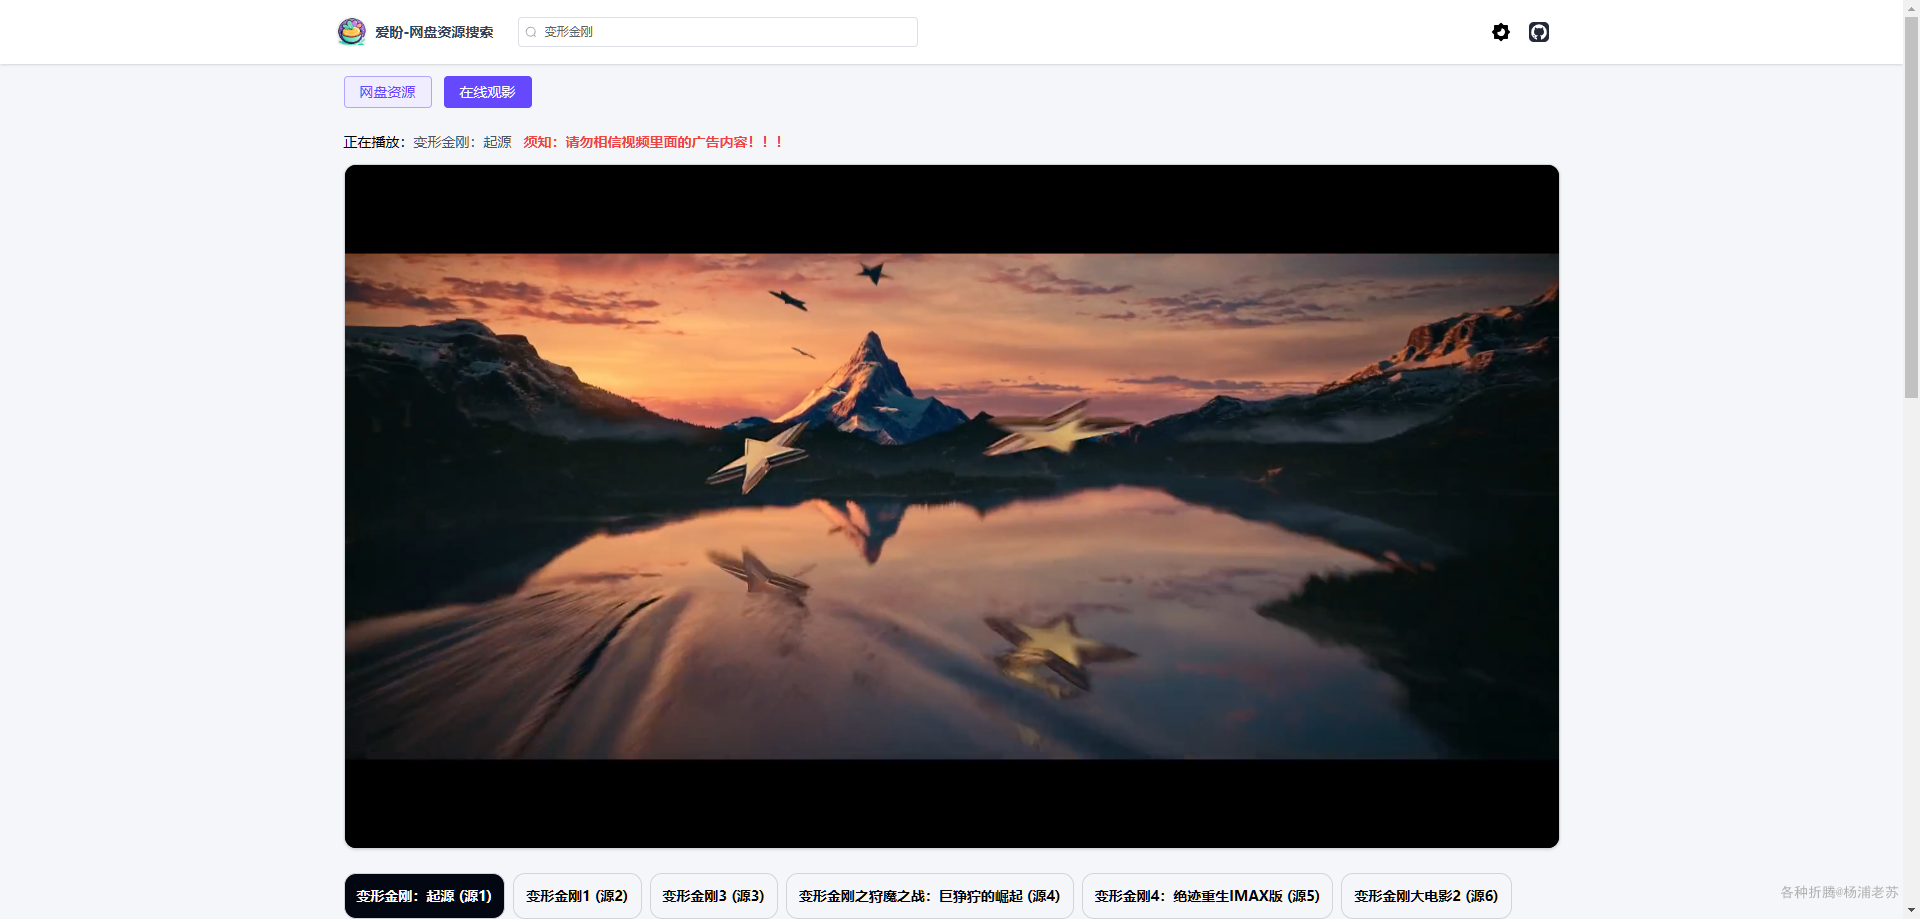
Task: Click the 爱盼-网盘资源搜索 site title
Action: (434, 32)
